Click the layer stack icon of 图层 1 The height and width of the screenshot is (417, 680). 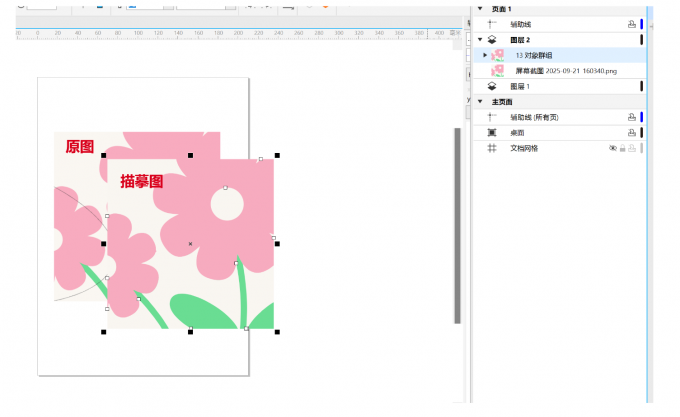[x=491, y=86]
